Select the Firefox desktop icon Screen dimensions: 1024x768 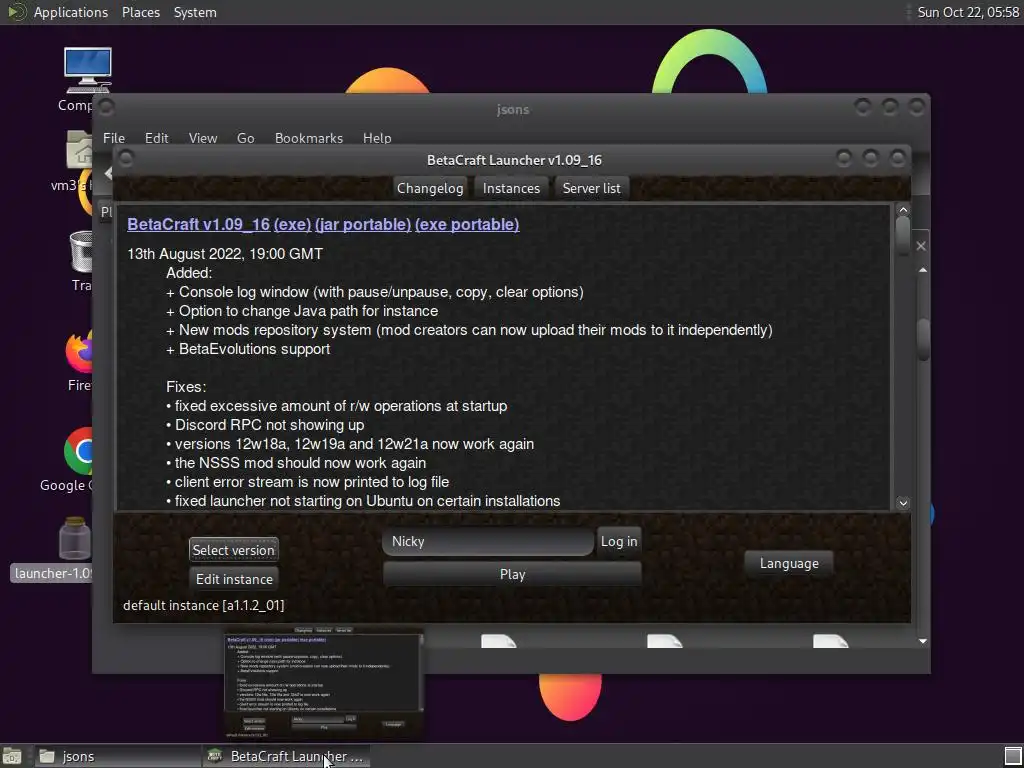(78, 351)
